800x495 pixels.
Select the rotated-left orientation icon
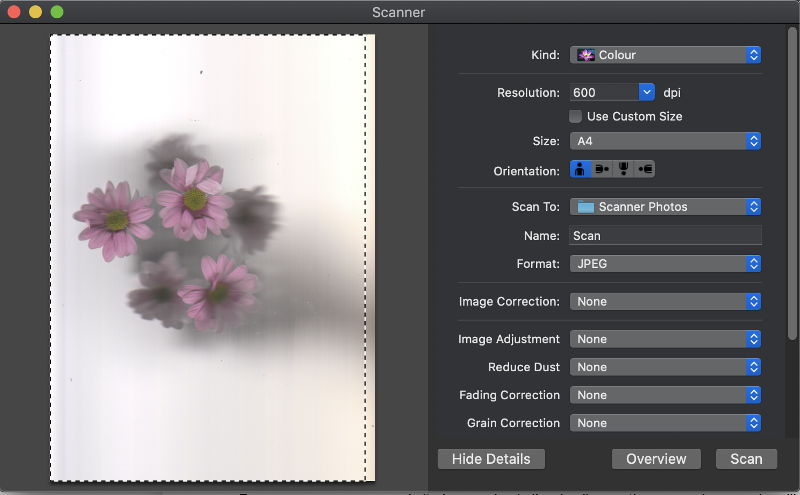[602, 169]
